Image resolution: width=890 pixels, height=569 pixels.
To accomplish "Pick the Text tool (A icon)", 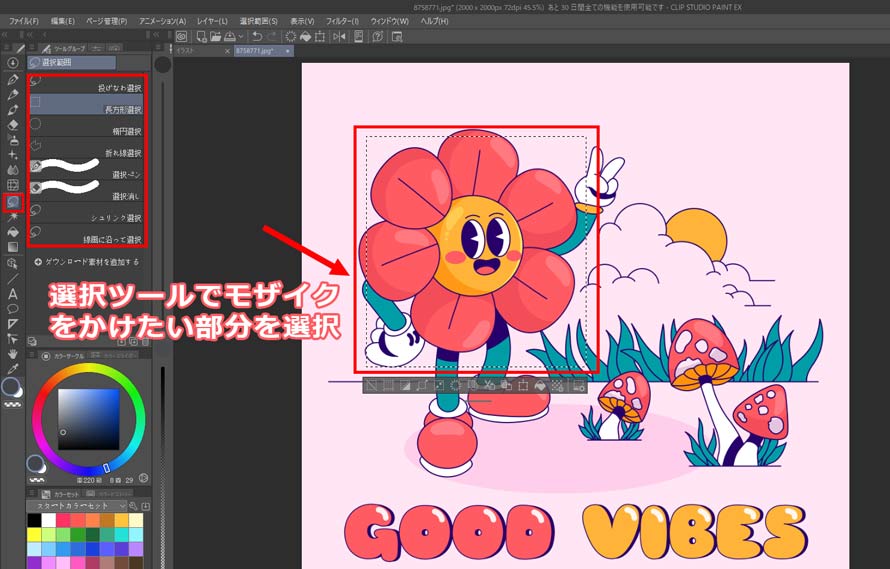I will click(12, 294).
